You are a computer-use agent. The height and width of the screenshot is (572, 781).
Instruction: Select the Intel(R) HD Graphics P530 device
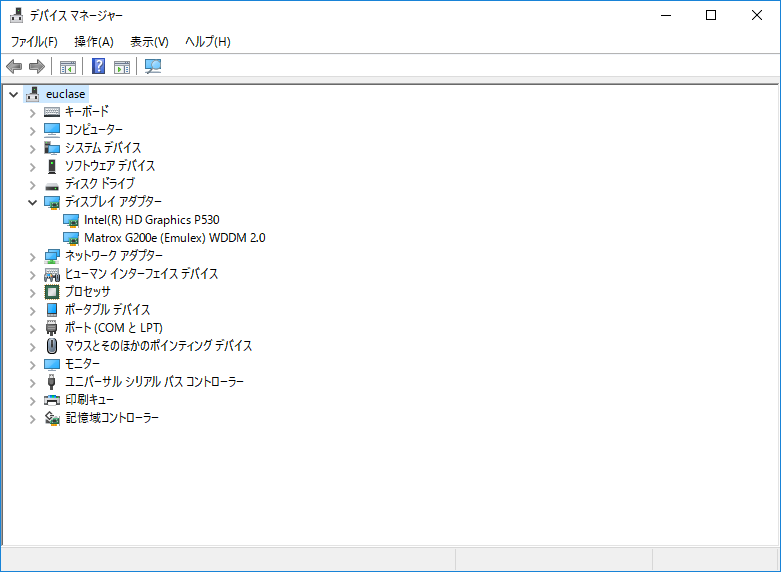coord(151,220)
